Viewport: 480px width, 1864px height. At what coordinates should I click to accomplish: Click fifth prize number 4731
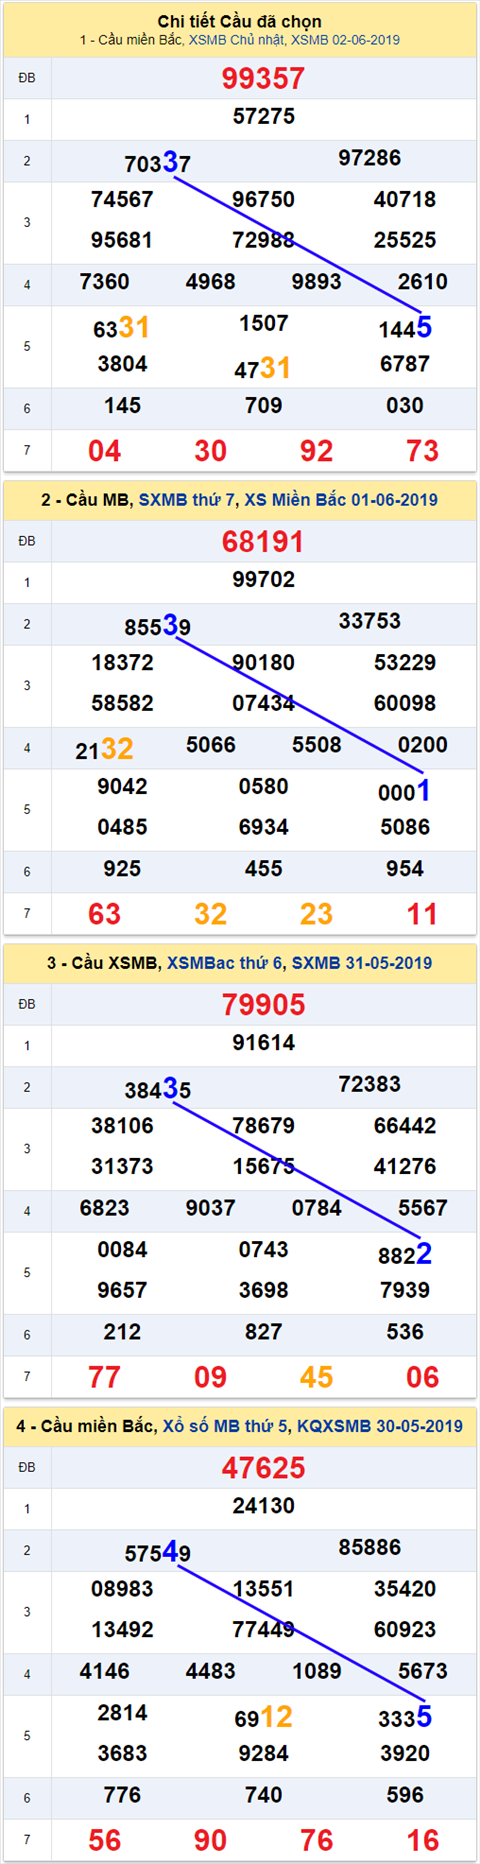point(263,368)
